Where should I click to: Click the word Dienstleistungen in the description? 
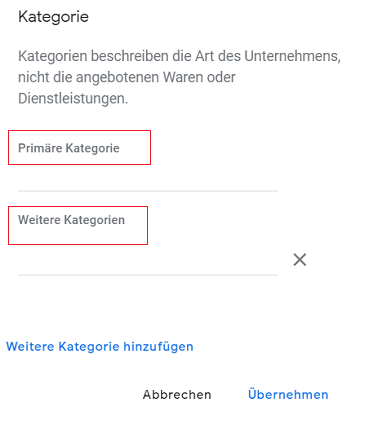point(73,99)
